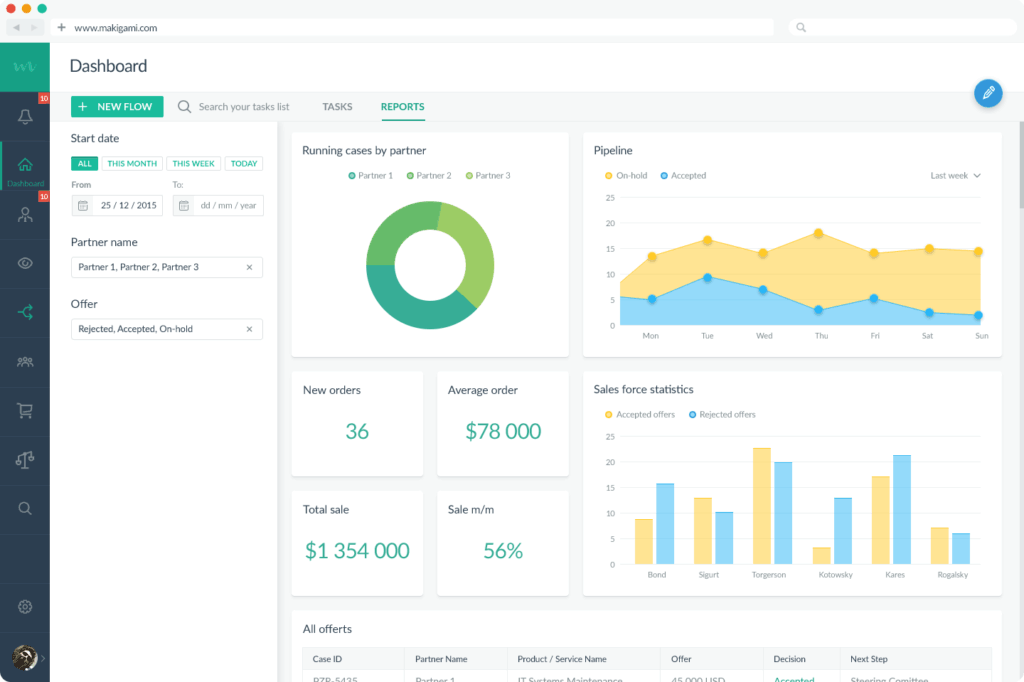Open the Offer selection box

[x=167, y=329]
